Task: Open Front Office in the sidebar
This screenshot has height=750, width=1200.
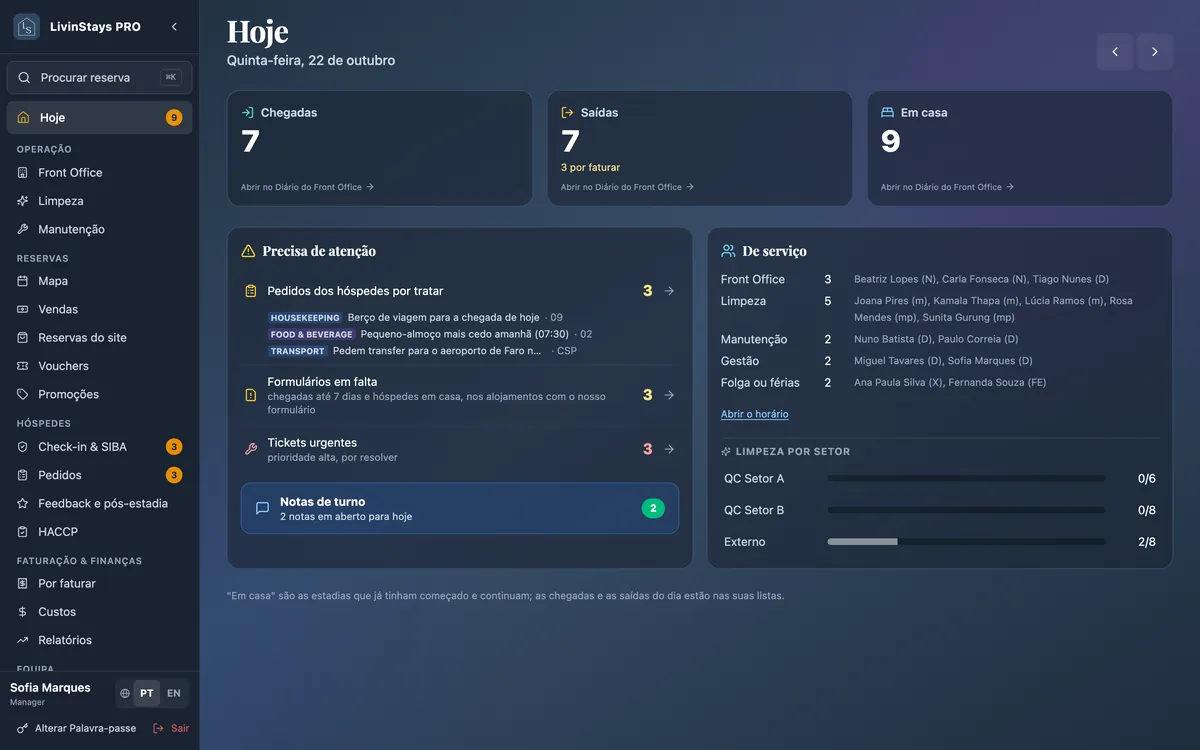Action: tap(99, 173)
